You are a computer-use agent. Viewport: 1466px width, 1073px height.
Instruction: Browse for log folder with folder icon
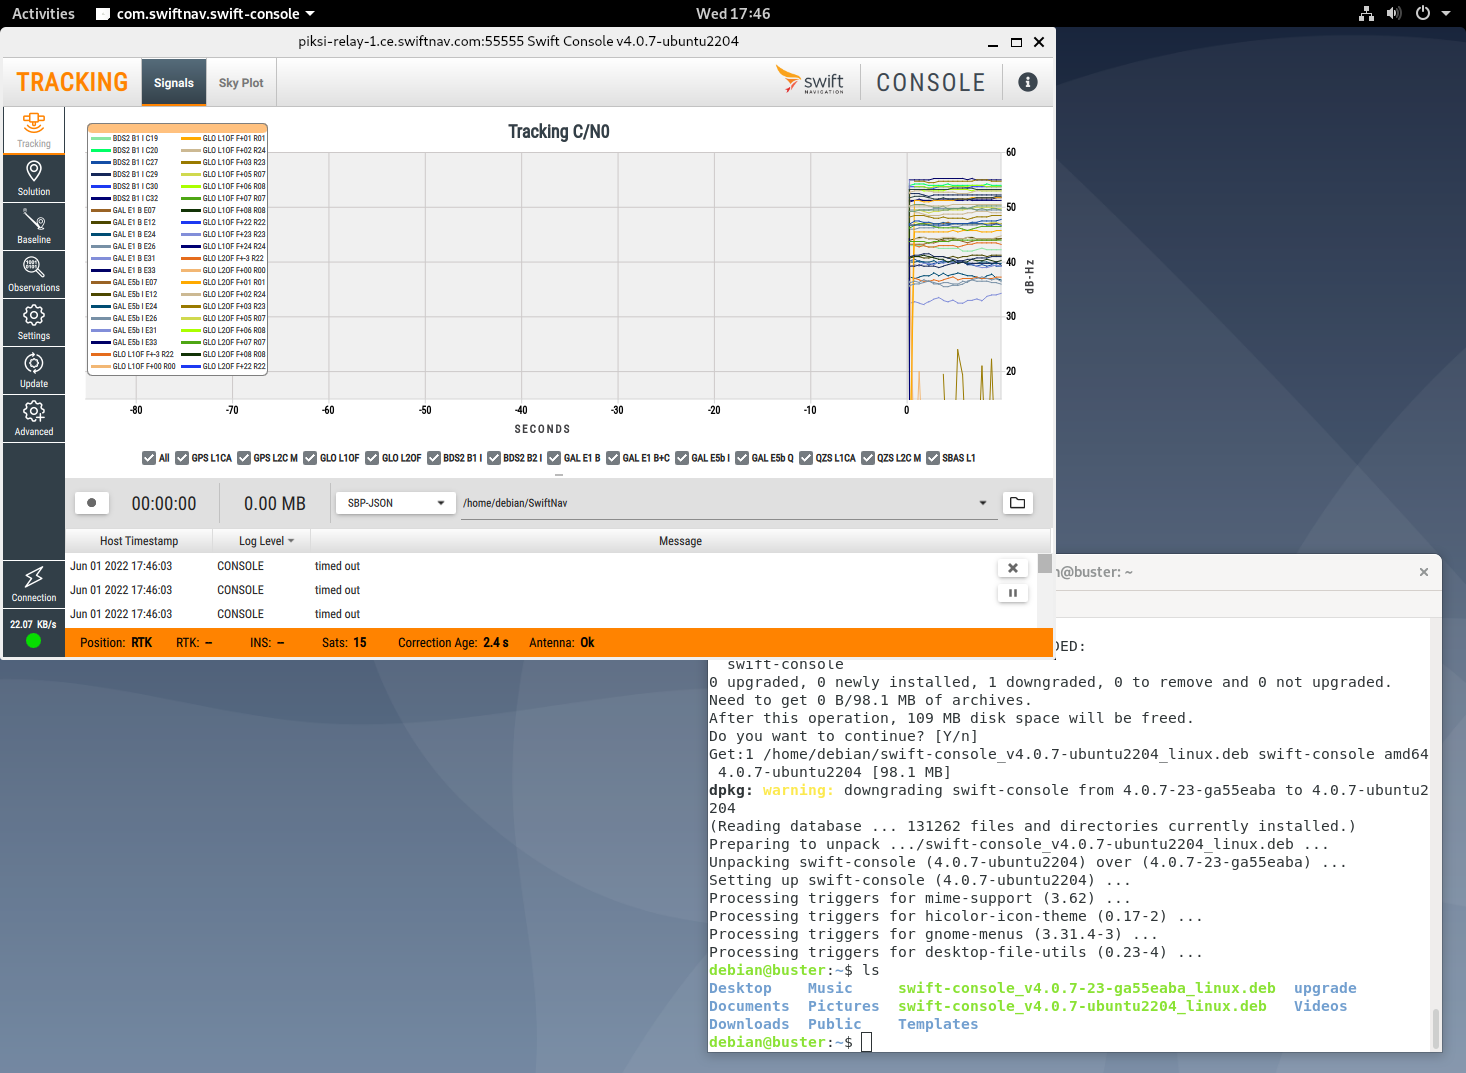click(1018, 503)
